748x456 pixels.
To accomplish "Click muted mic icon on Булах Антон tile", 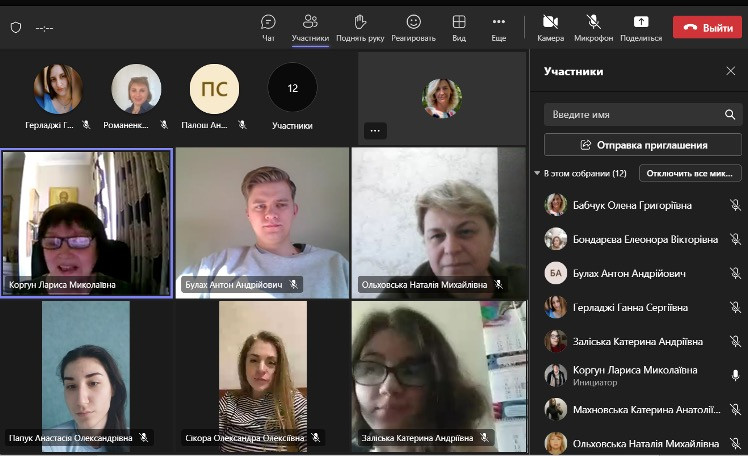I will 294,284.
